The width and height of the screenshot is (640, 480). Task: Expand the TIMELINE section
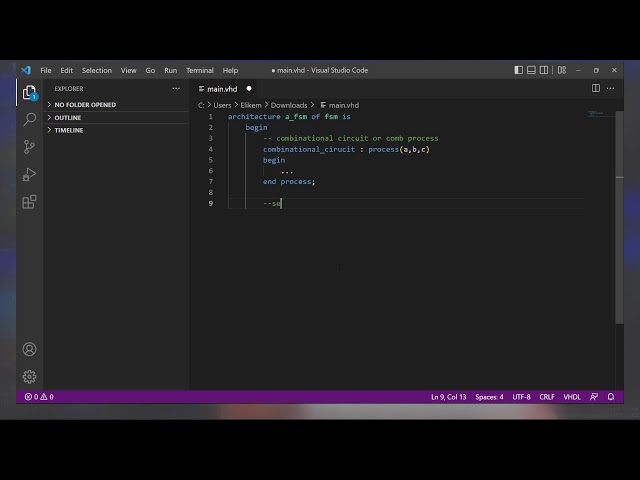click(x=116, y=130)
